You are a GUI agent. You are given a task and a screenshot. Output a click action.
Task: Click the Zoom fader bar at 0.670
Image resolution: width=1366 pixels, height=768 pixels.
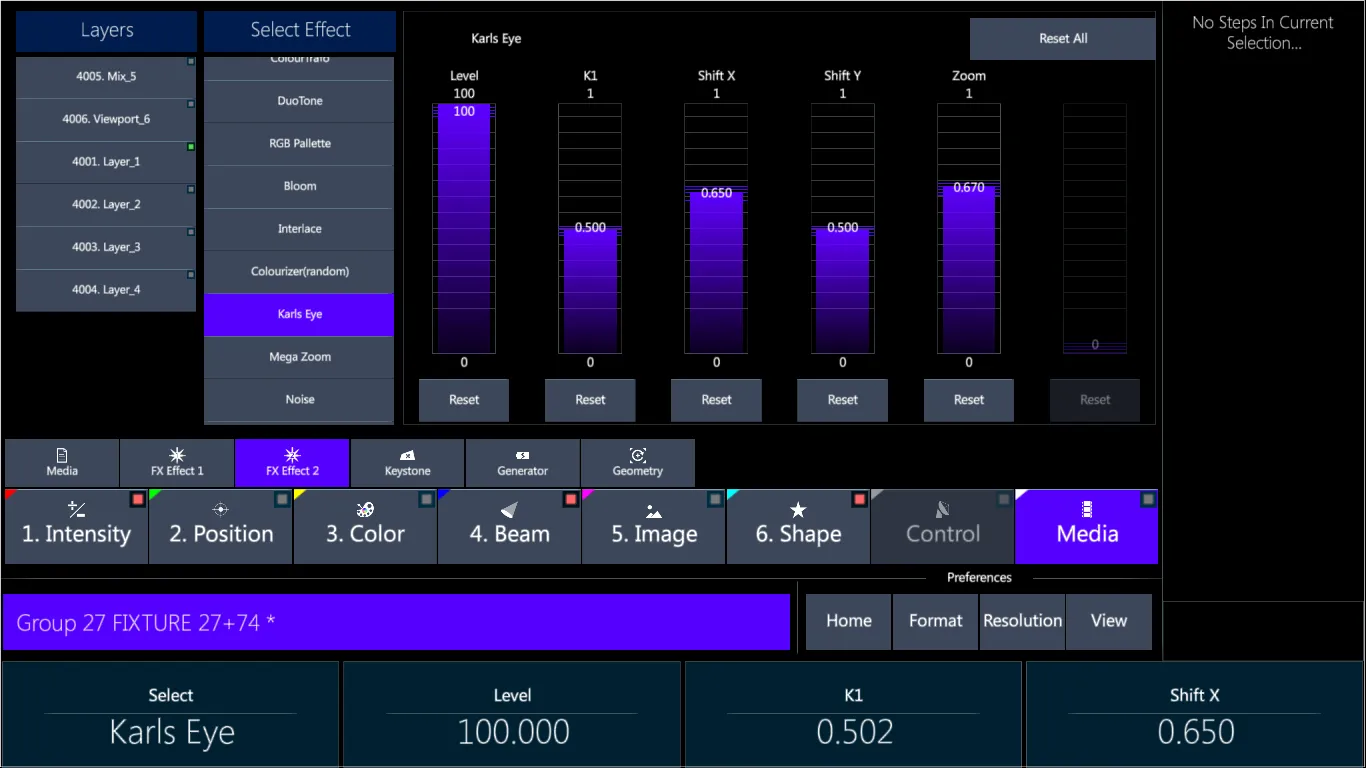969,268
